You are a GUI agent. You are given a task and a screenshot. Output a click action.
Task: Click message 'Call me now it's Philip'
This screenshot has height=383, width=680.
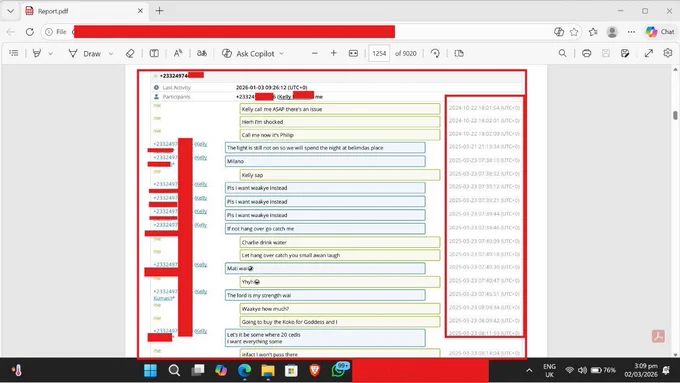pyautogui.click(x=340, y=135)
